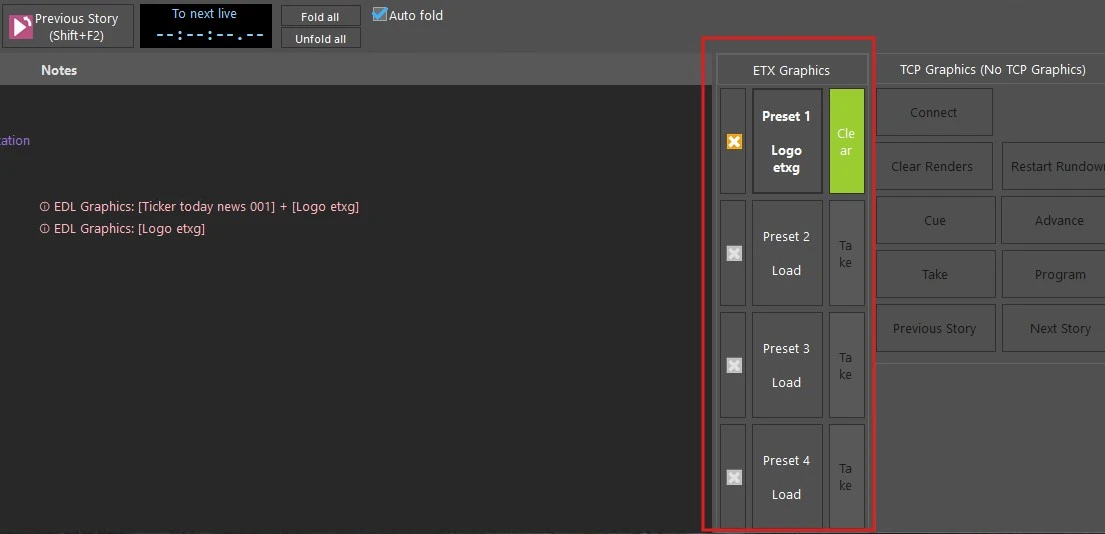Expand rows with Unfold all
The image size is (1105, 534).
(320, 39)
